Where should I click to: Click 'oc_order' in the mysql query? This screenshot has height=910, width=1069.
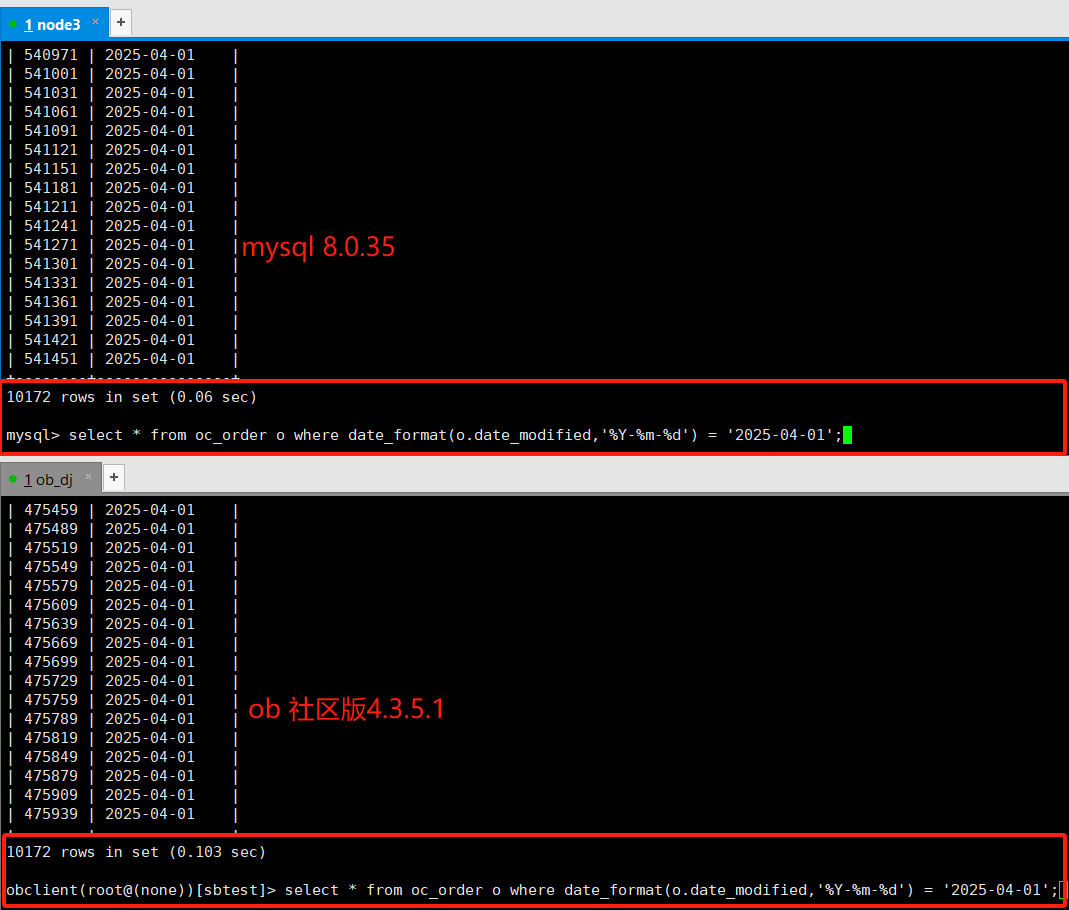(x=230, y=436)
